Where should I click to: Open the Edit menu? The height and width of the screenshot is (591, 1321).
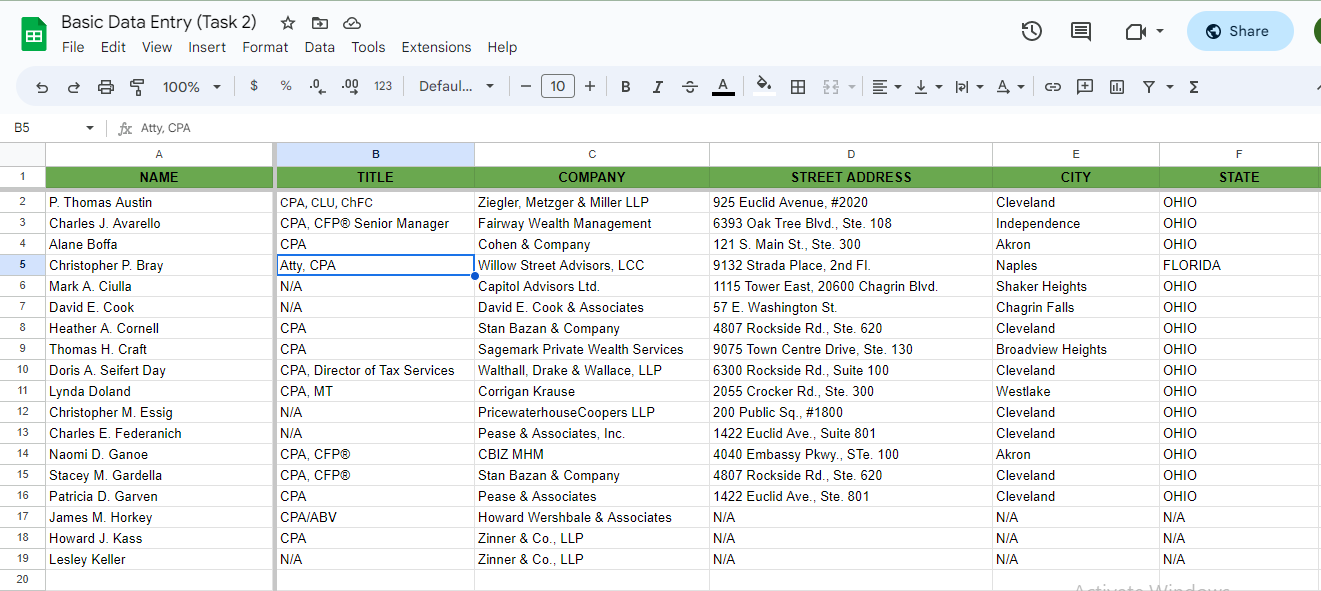tap(113, 47)
